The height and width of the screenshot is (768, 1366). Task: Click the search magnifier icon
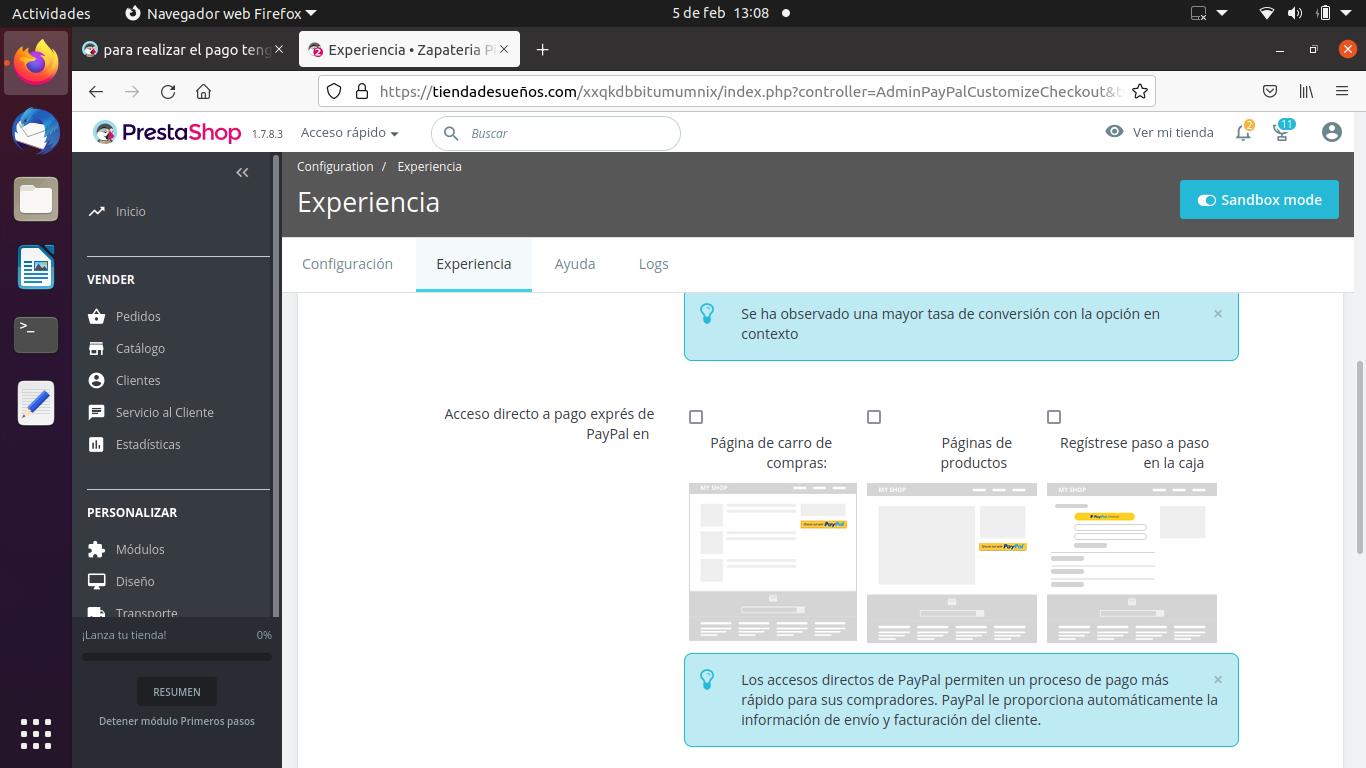point(451,133)
